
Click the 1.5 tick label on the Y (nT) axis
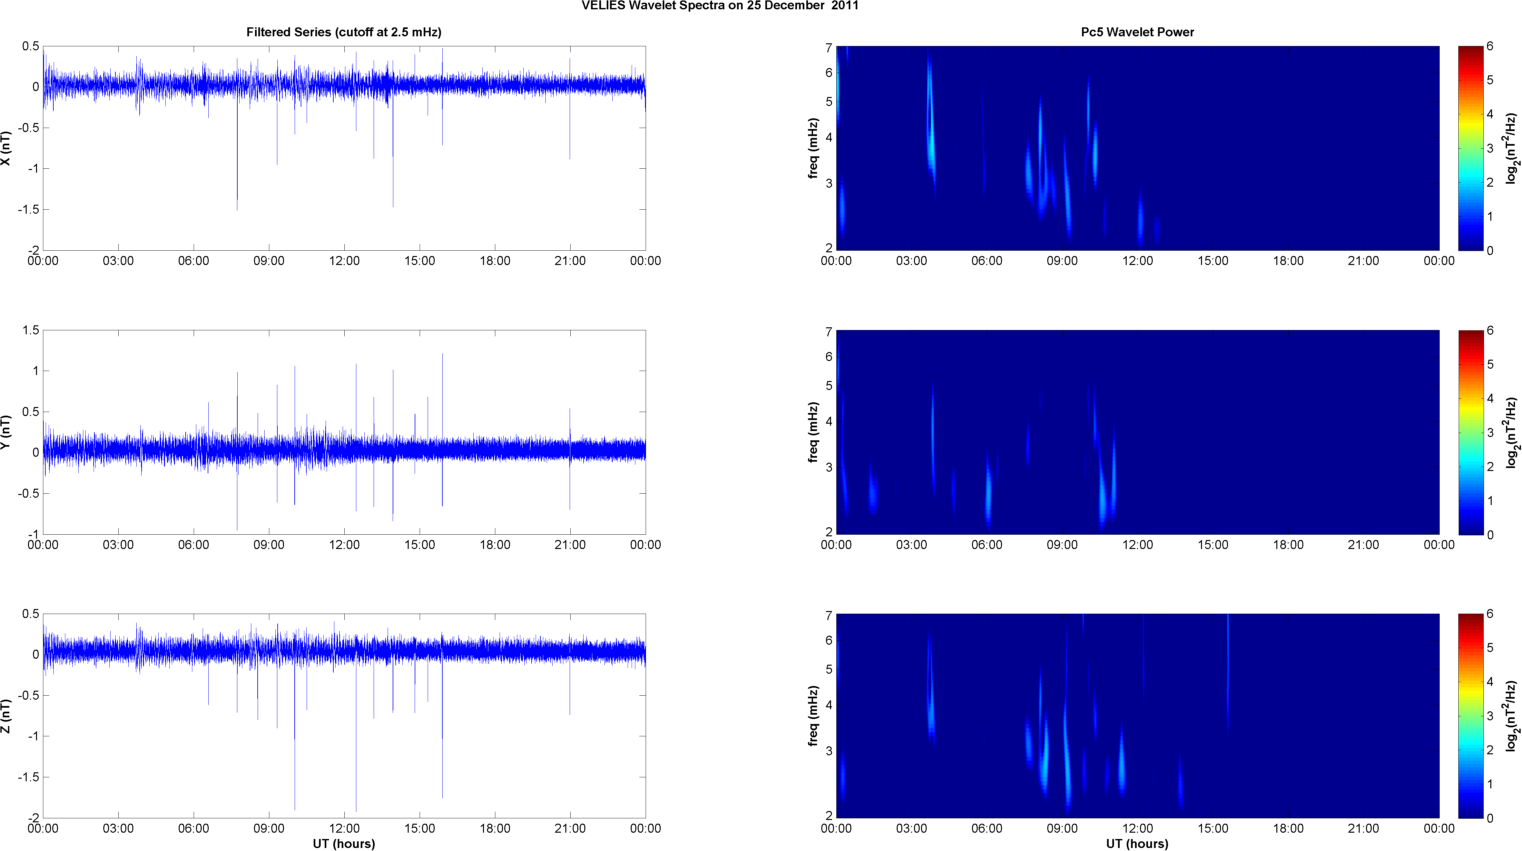click(30, 330)
